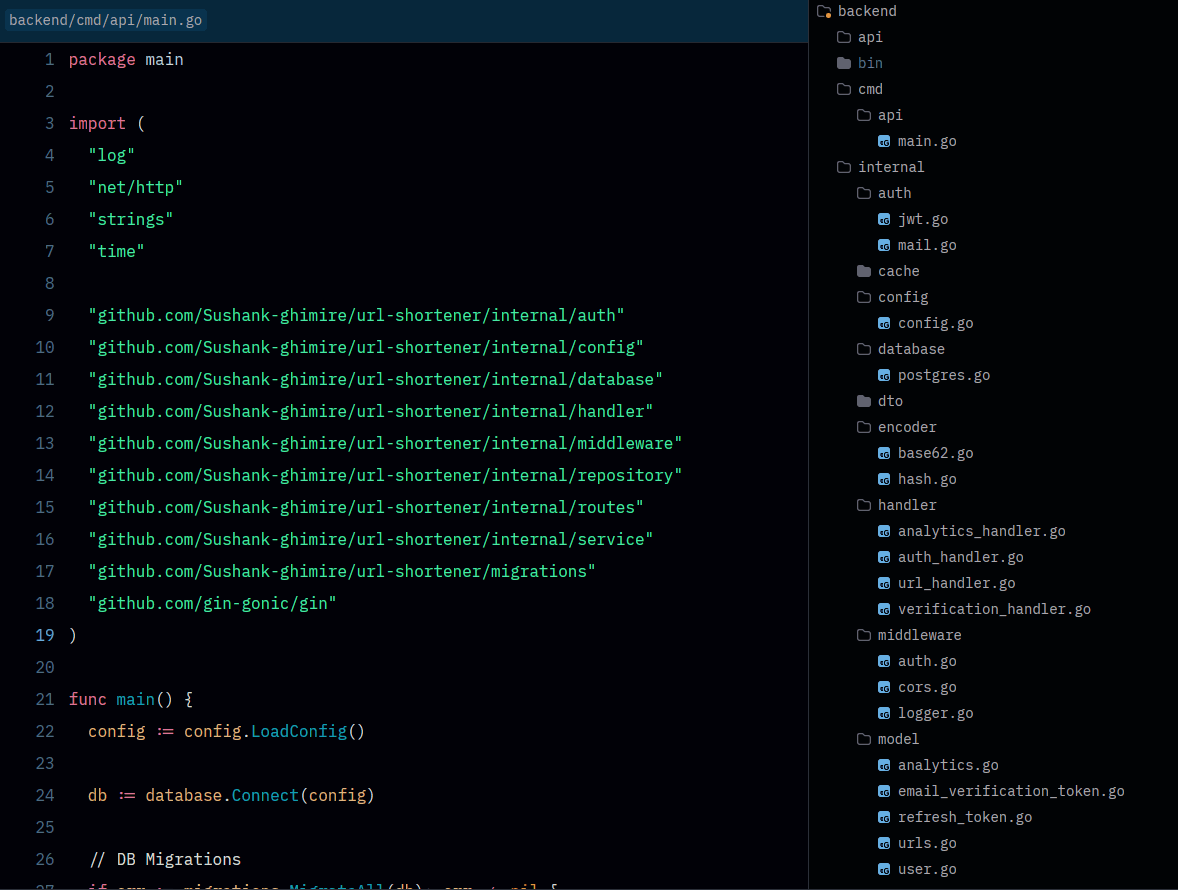Click the logger.go file icon
Viewport: 1178px width, 890px height.
tap(884, 714)
